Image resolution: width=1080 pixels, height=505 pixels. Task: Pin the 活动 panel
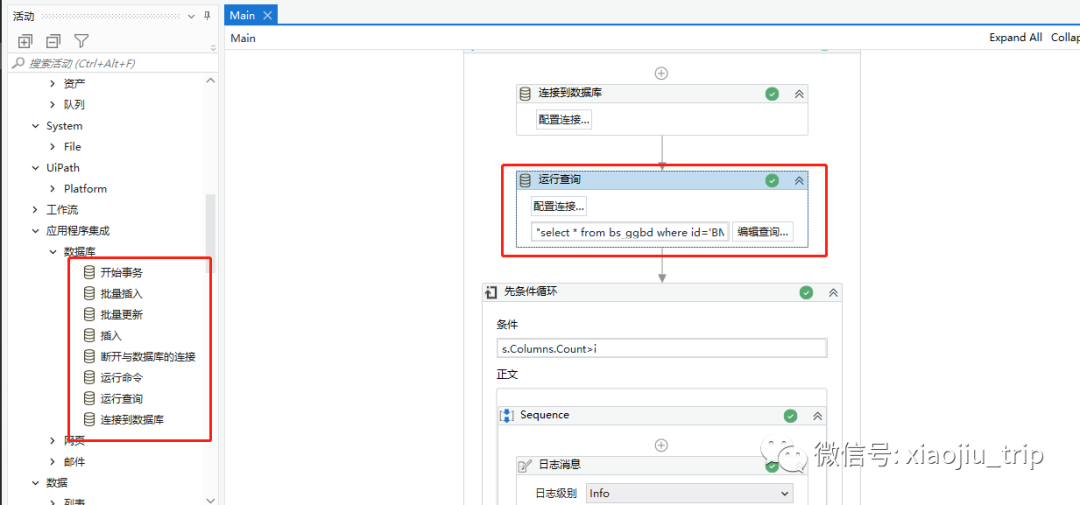click(x=207, y=16)
